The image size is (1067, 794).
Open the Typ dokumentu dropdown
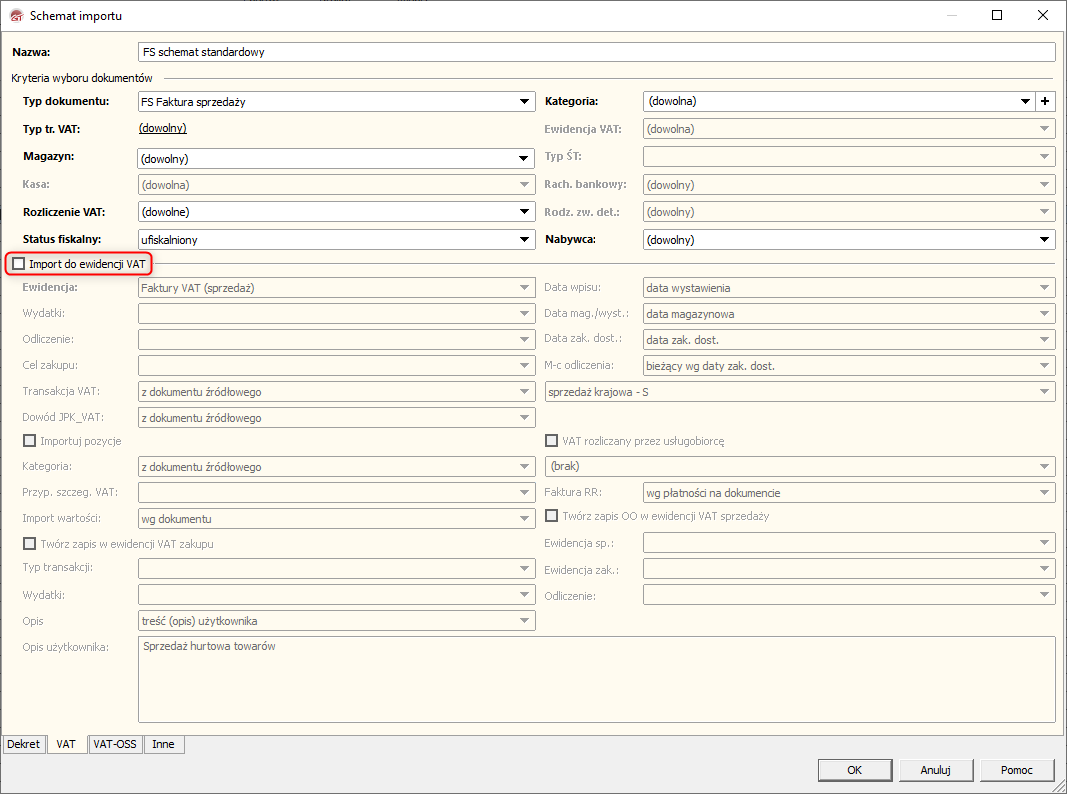point(525,101)
